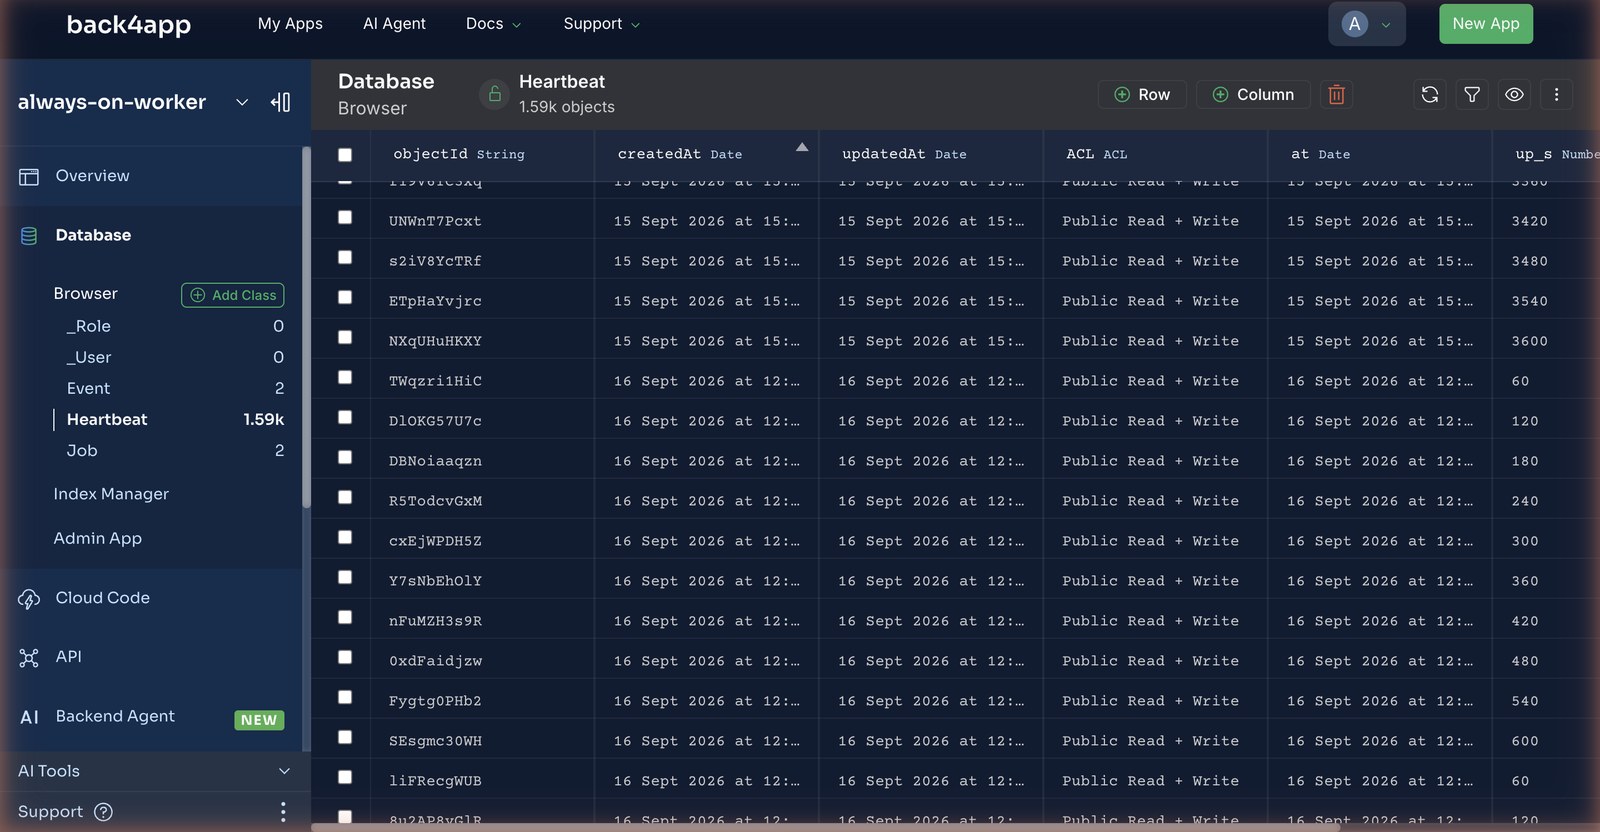Sort by createdAt using arrow indicator
This screenshot has height=832, width=1600.
click(802, 147)
